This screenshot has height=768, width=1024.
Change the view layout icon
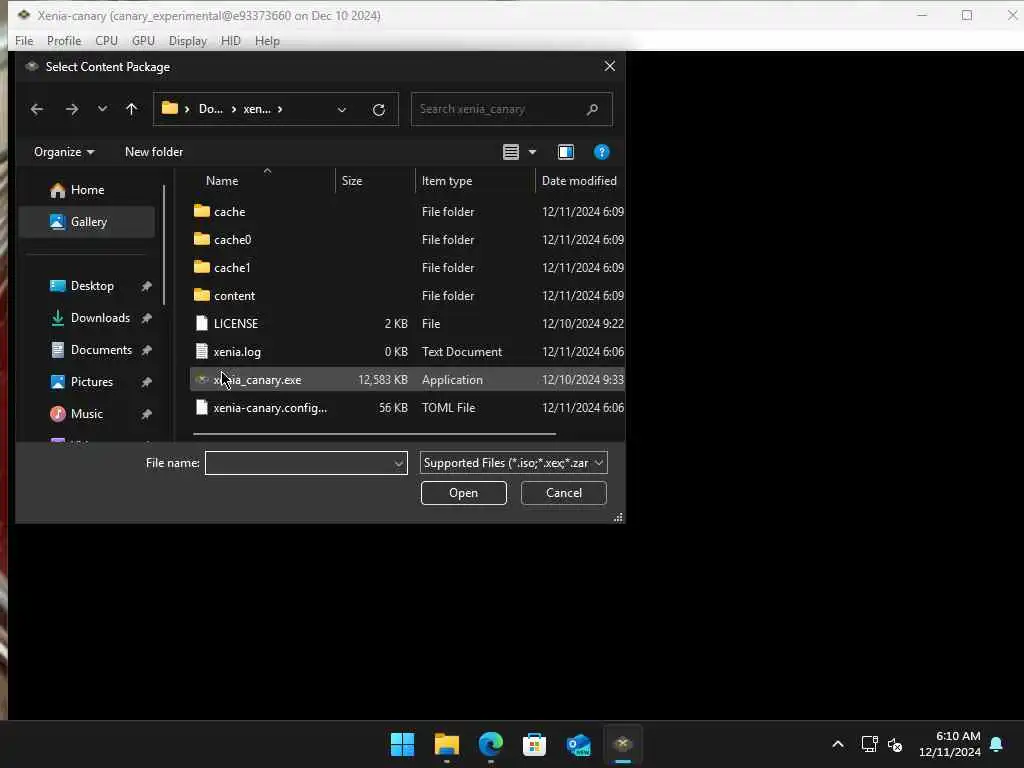coord(511,152)
